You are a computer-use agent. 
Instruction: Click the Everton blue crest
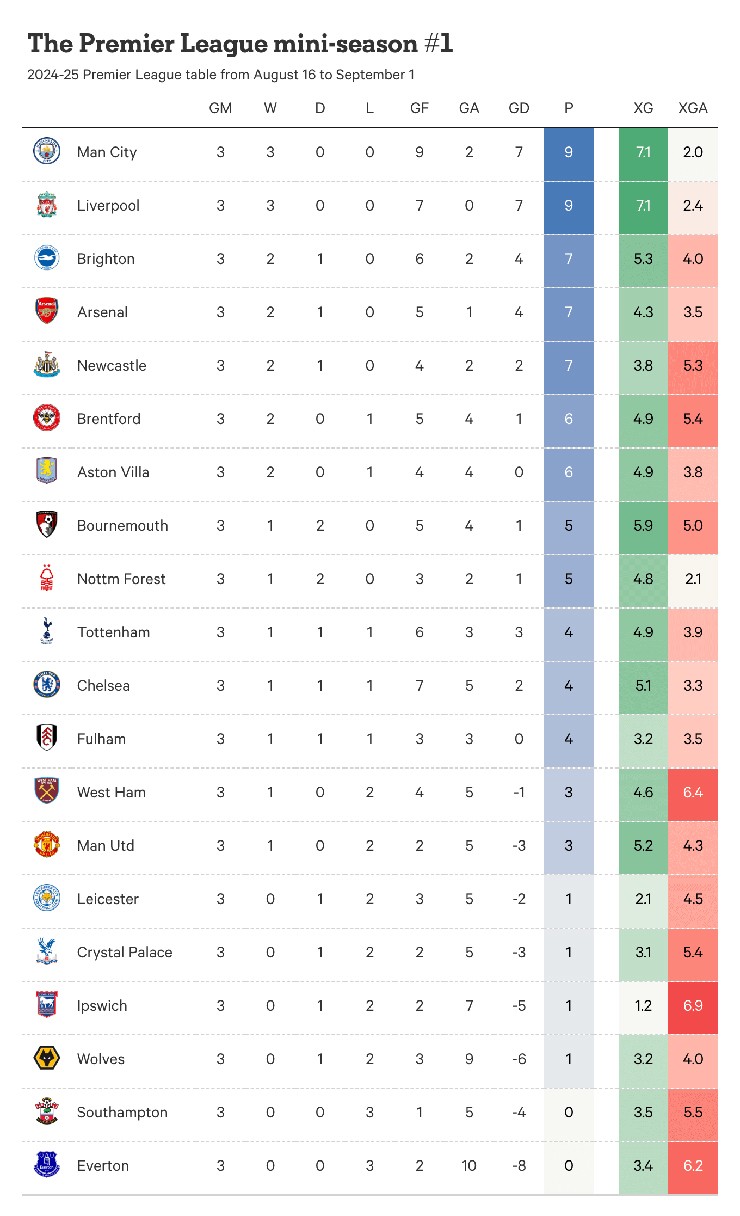[46, 1165]
